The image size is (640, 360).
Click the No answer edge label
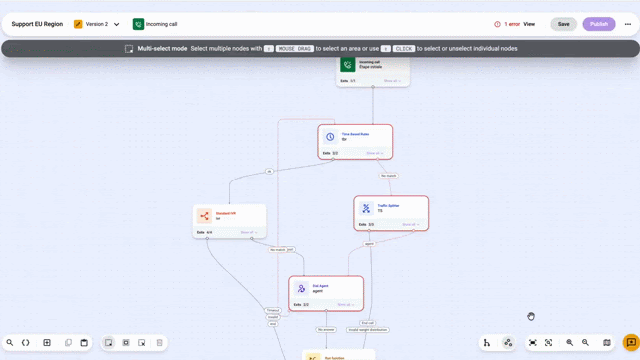click(x=326, y=329)
